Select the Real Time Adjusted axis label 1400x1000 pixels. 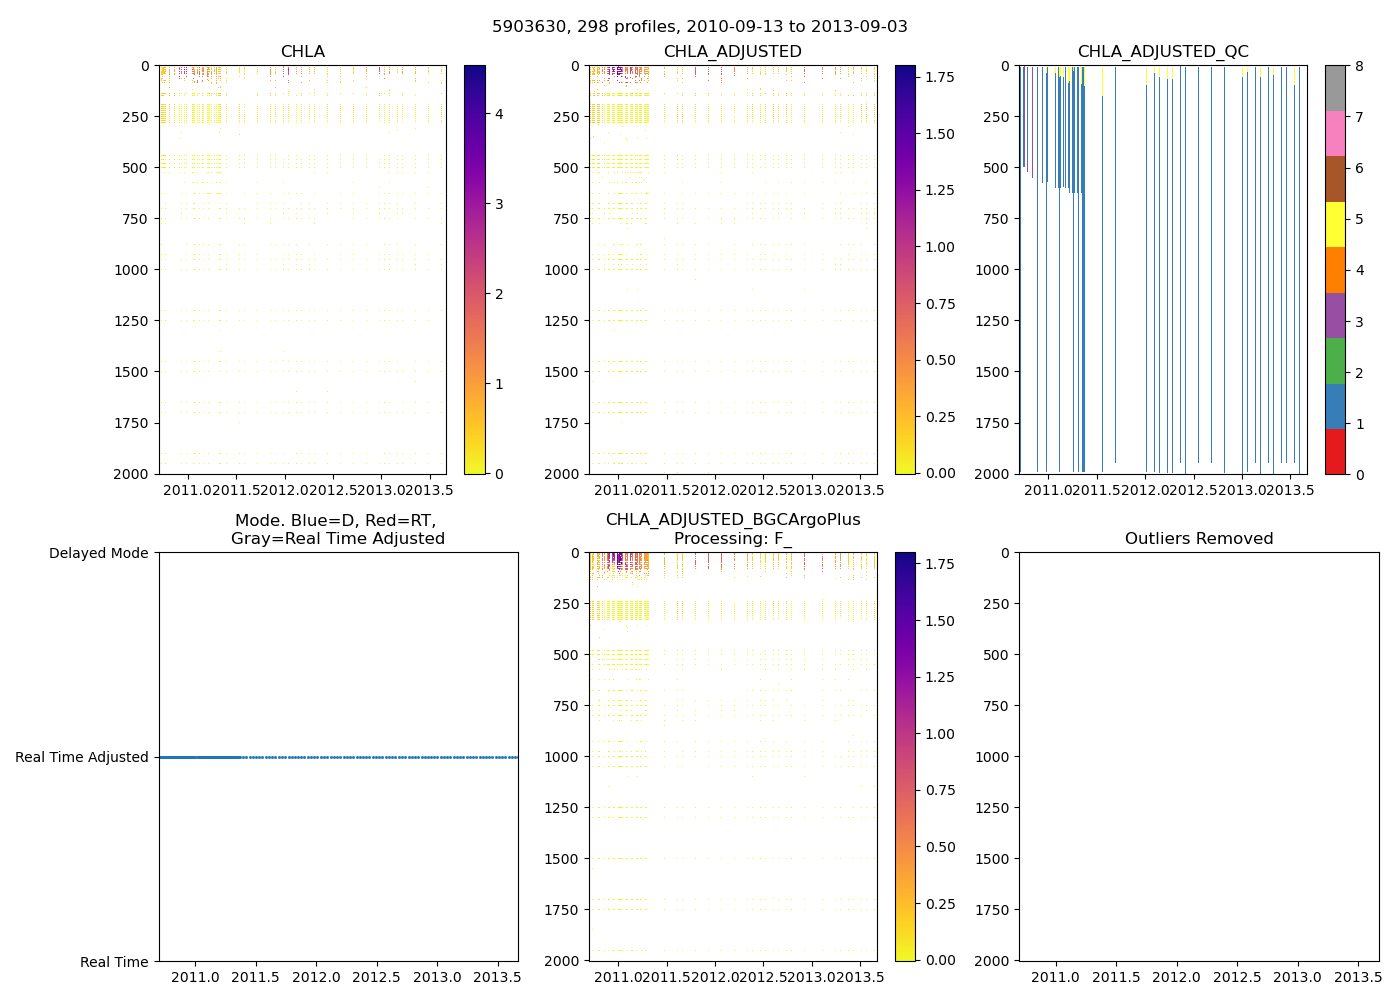81,757
